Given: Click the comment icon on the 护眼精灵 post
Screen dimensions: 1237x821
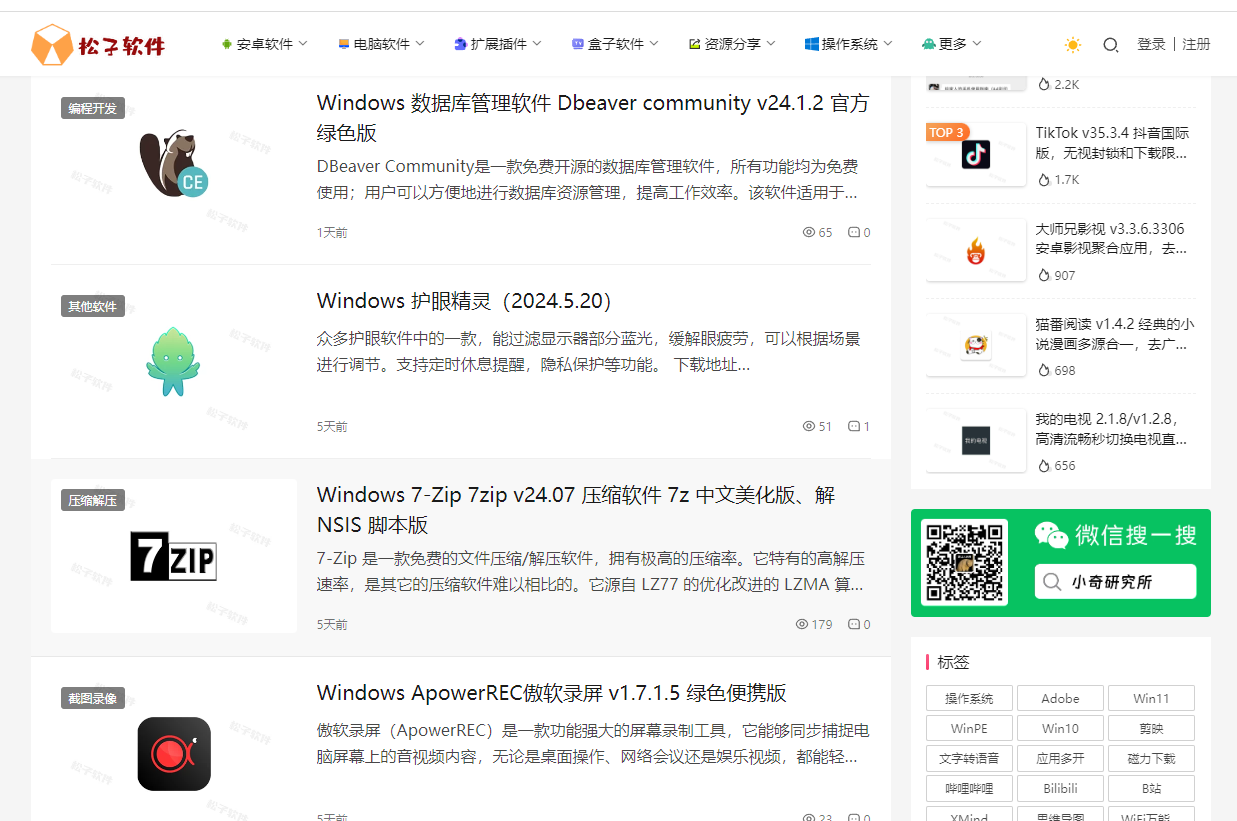Looking at the screenshot, I should (854, 426).
